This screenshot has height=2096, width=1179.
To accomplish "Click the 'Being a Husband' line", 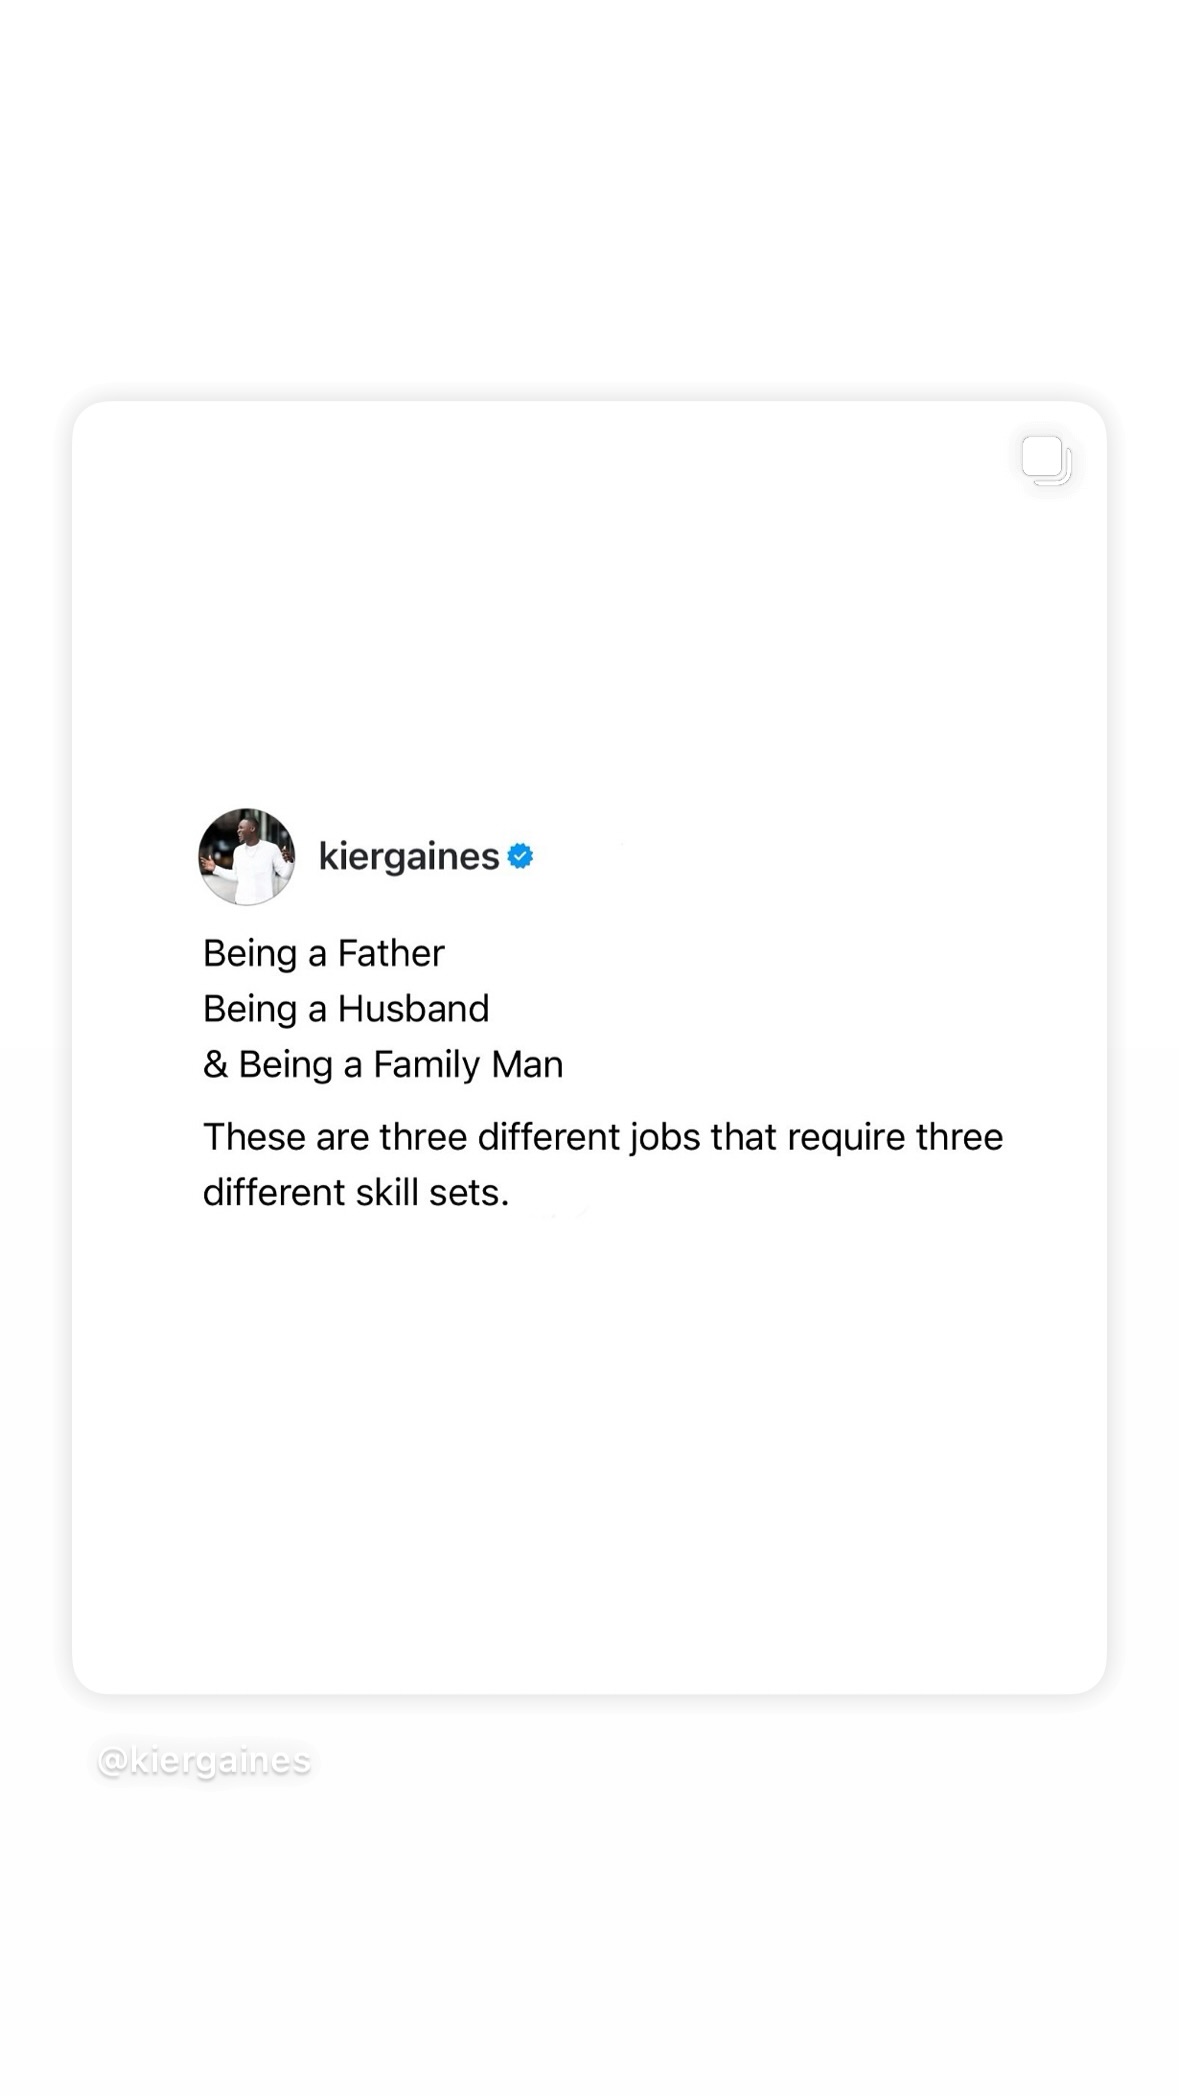I will coord(346,1009).
